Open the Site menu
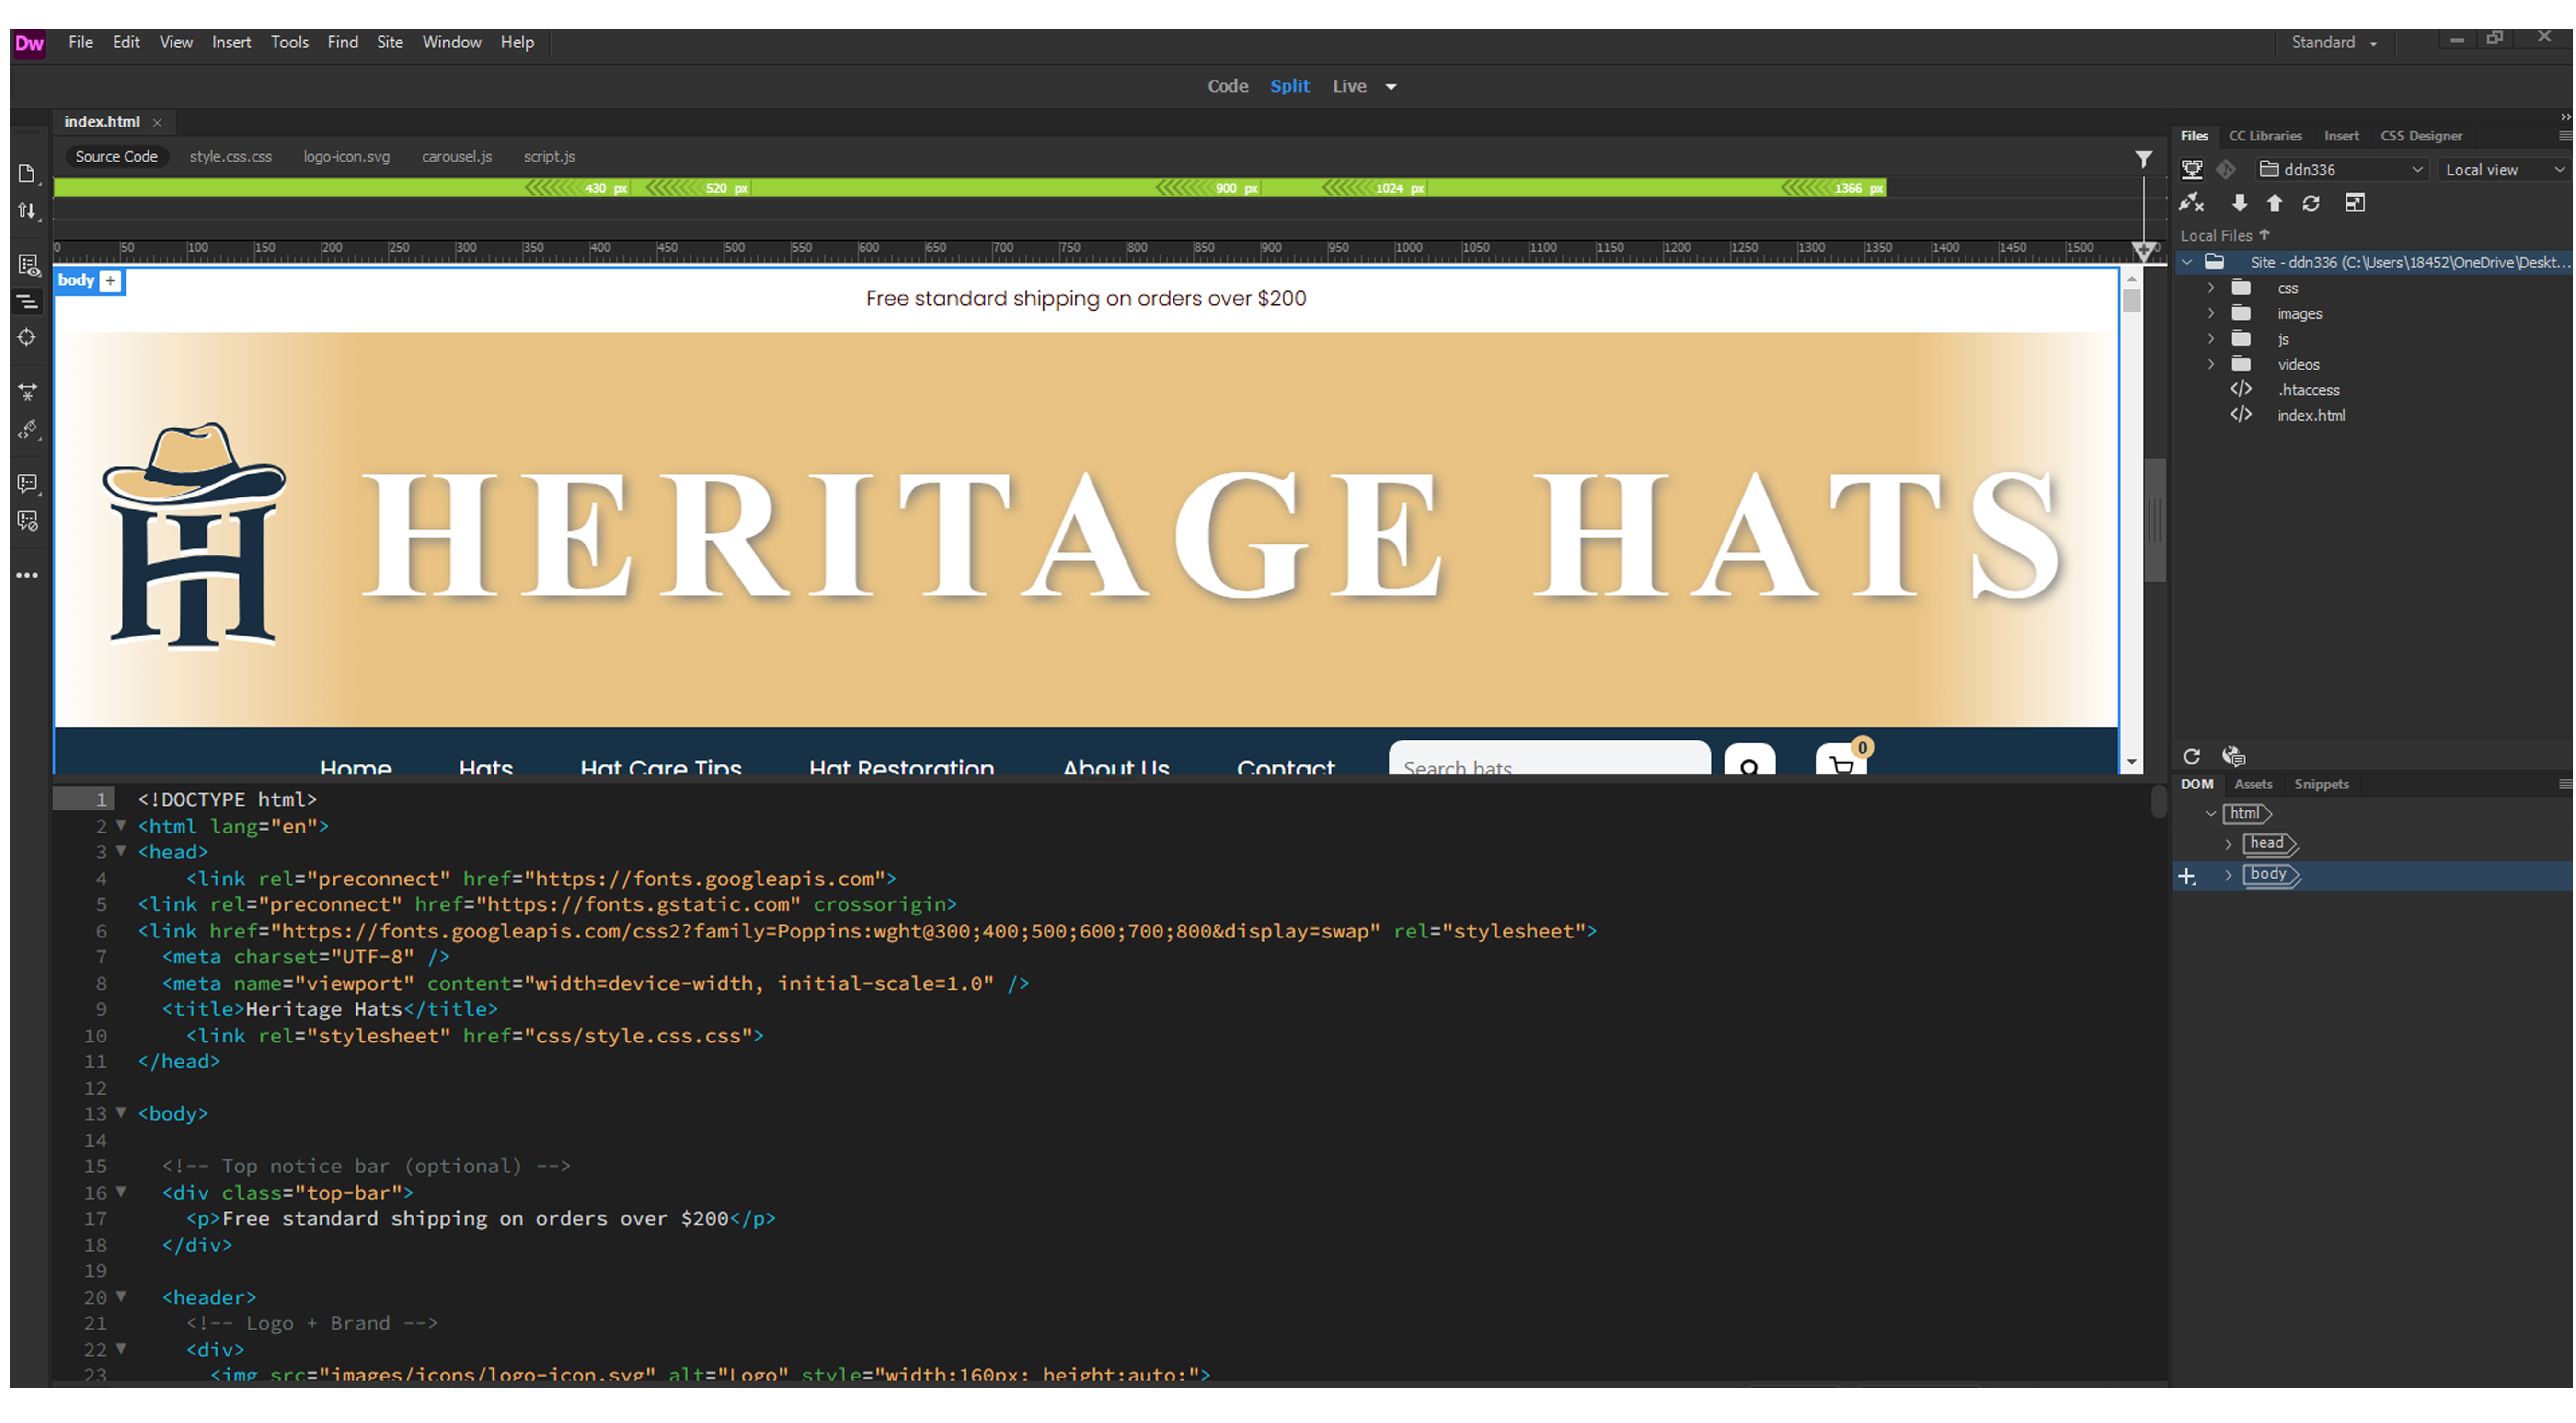The height and width of the screenshot is (1423, 2576). tap(389, 42)
